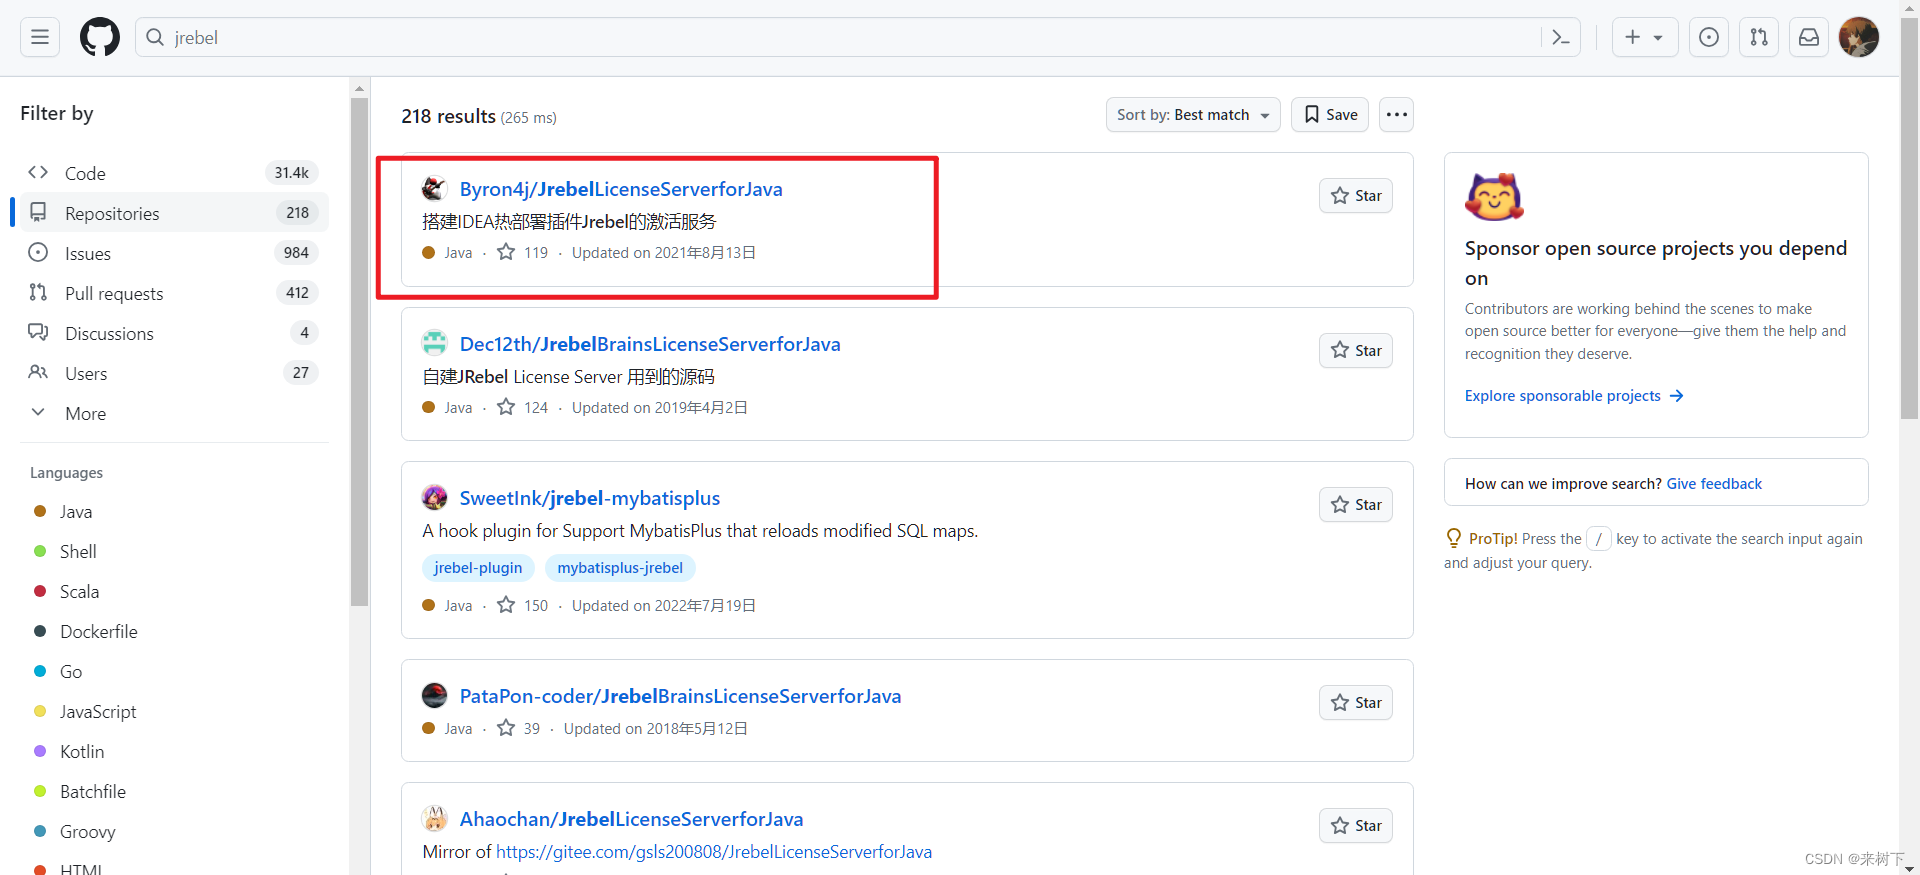Open the gitee.com mirror link

[x=714, y=852]
